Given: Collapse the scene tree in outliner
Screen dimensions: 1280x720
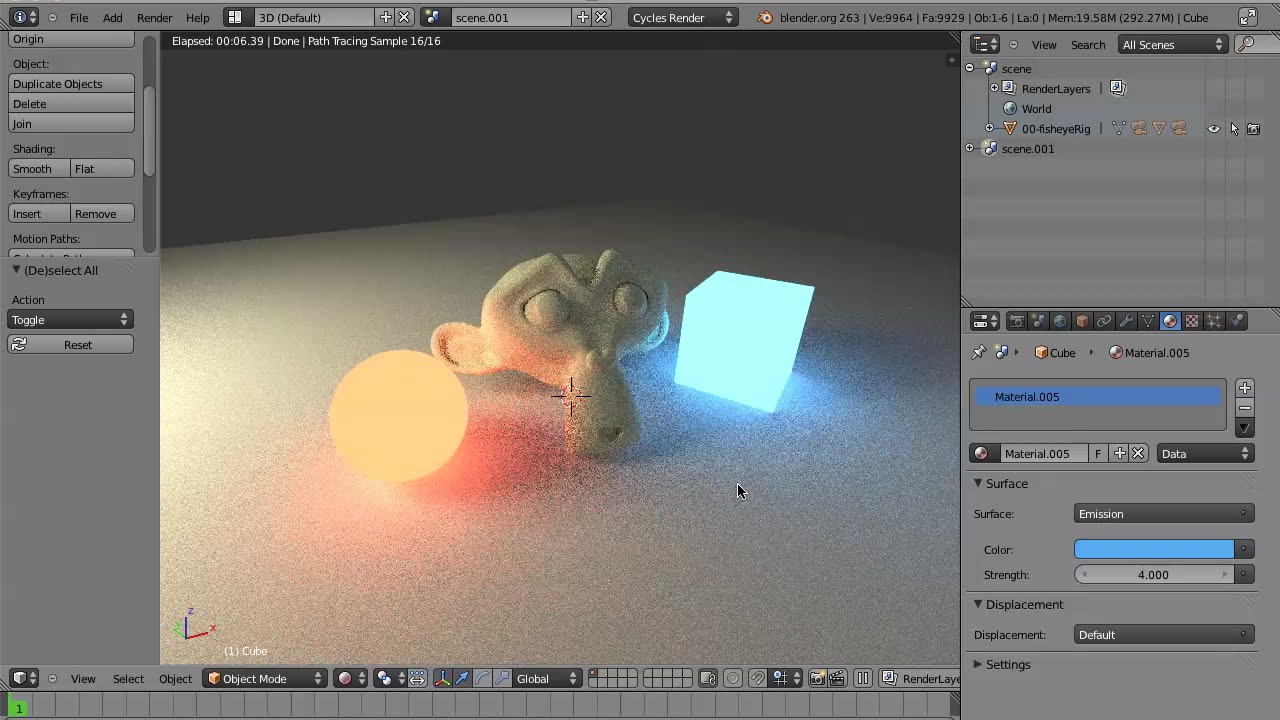Looking at the screenshot, I should (969, 68).
